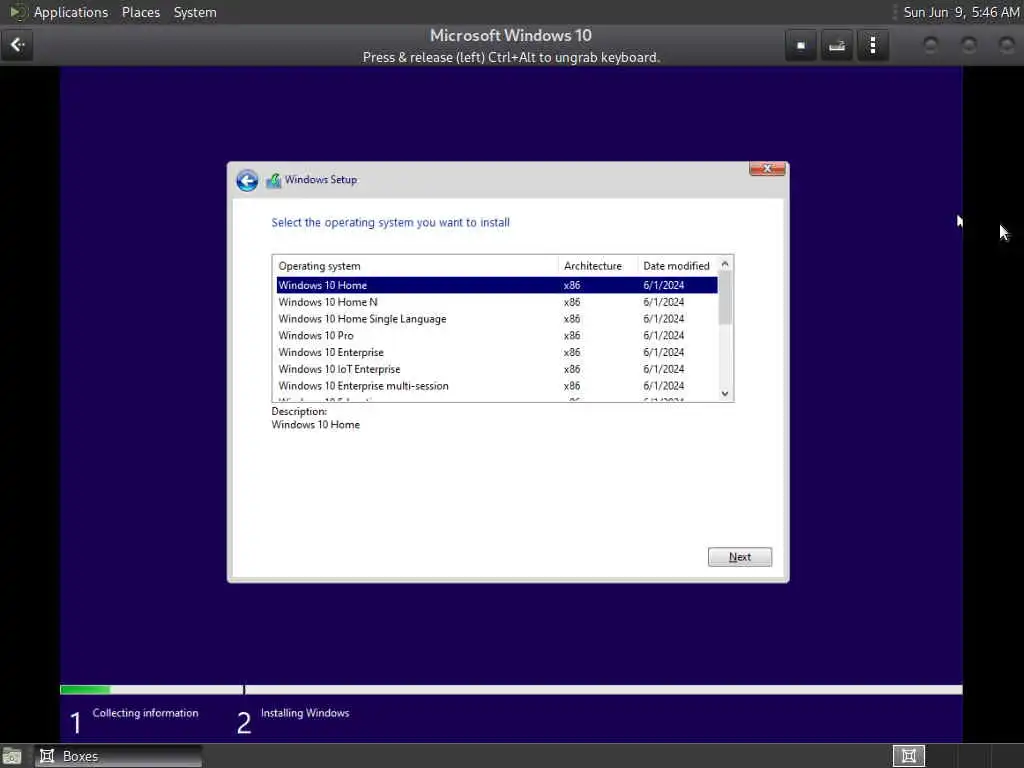Click the show desktop icon in the bottom panel
This screenshot has width=1024, height=768.
12,756
